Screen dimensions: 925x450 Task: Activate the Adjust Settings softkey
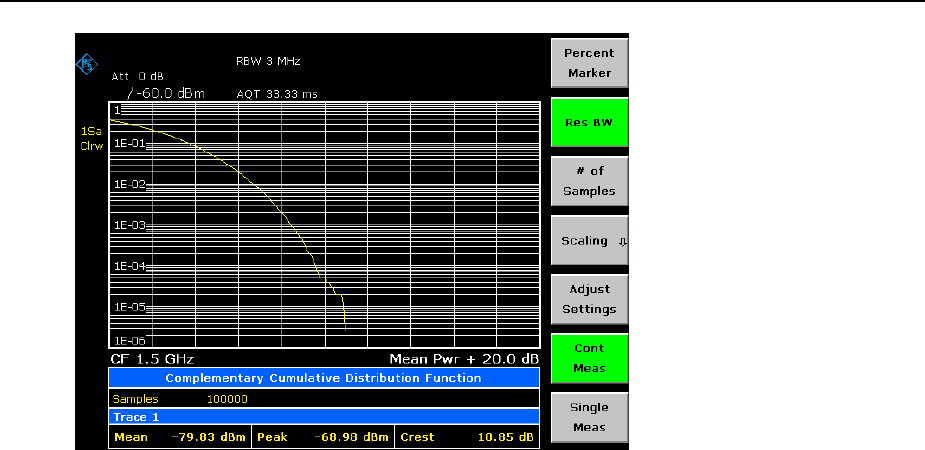(589, 299)
